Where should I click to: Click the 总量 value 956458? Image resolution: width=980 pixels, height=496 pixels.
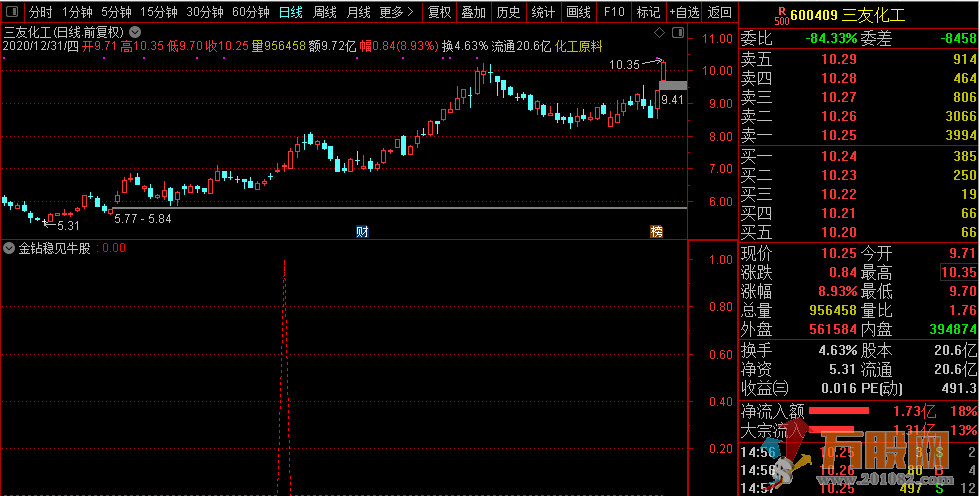tap(832, 310)
